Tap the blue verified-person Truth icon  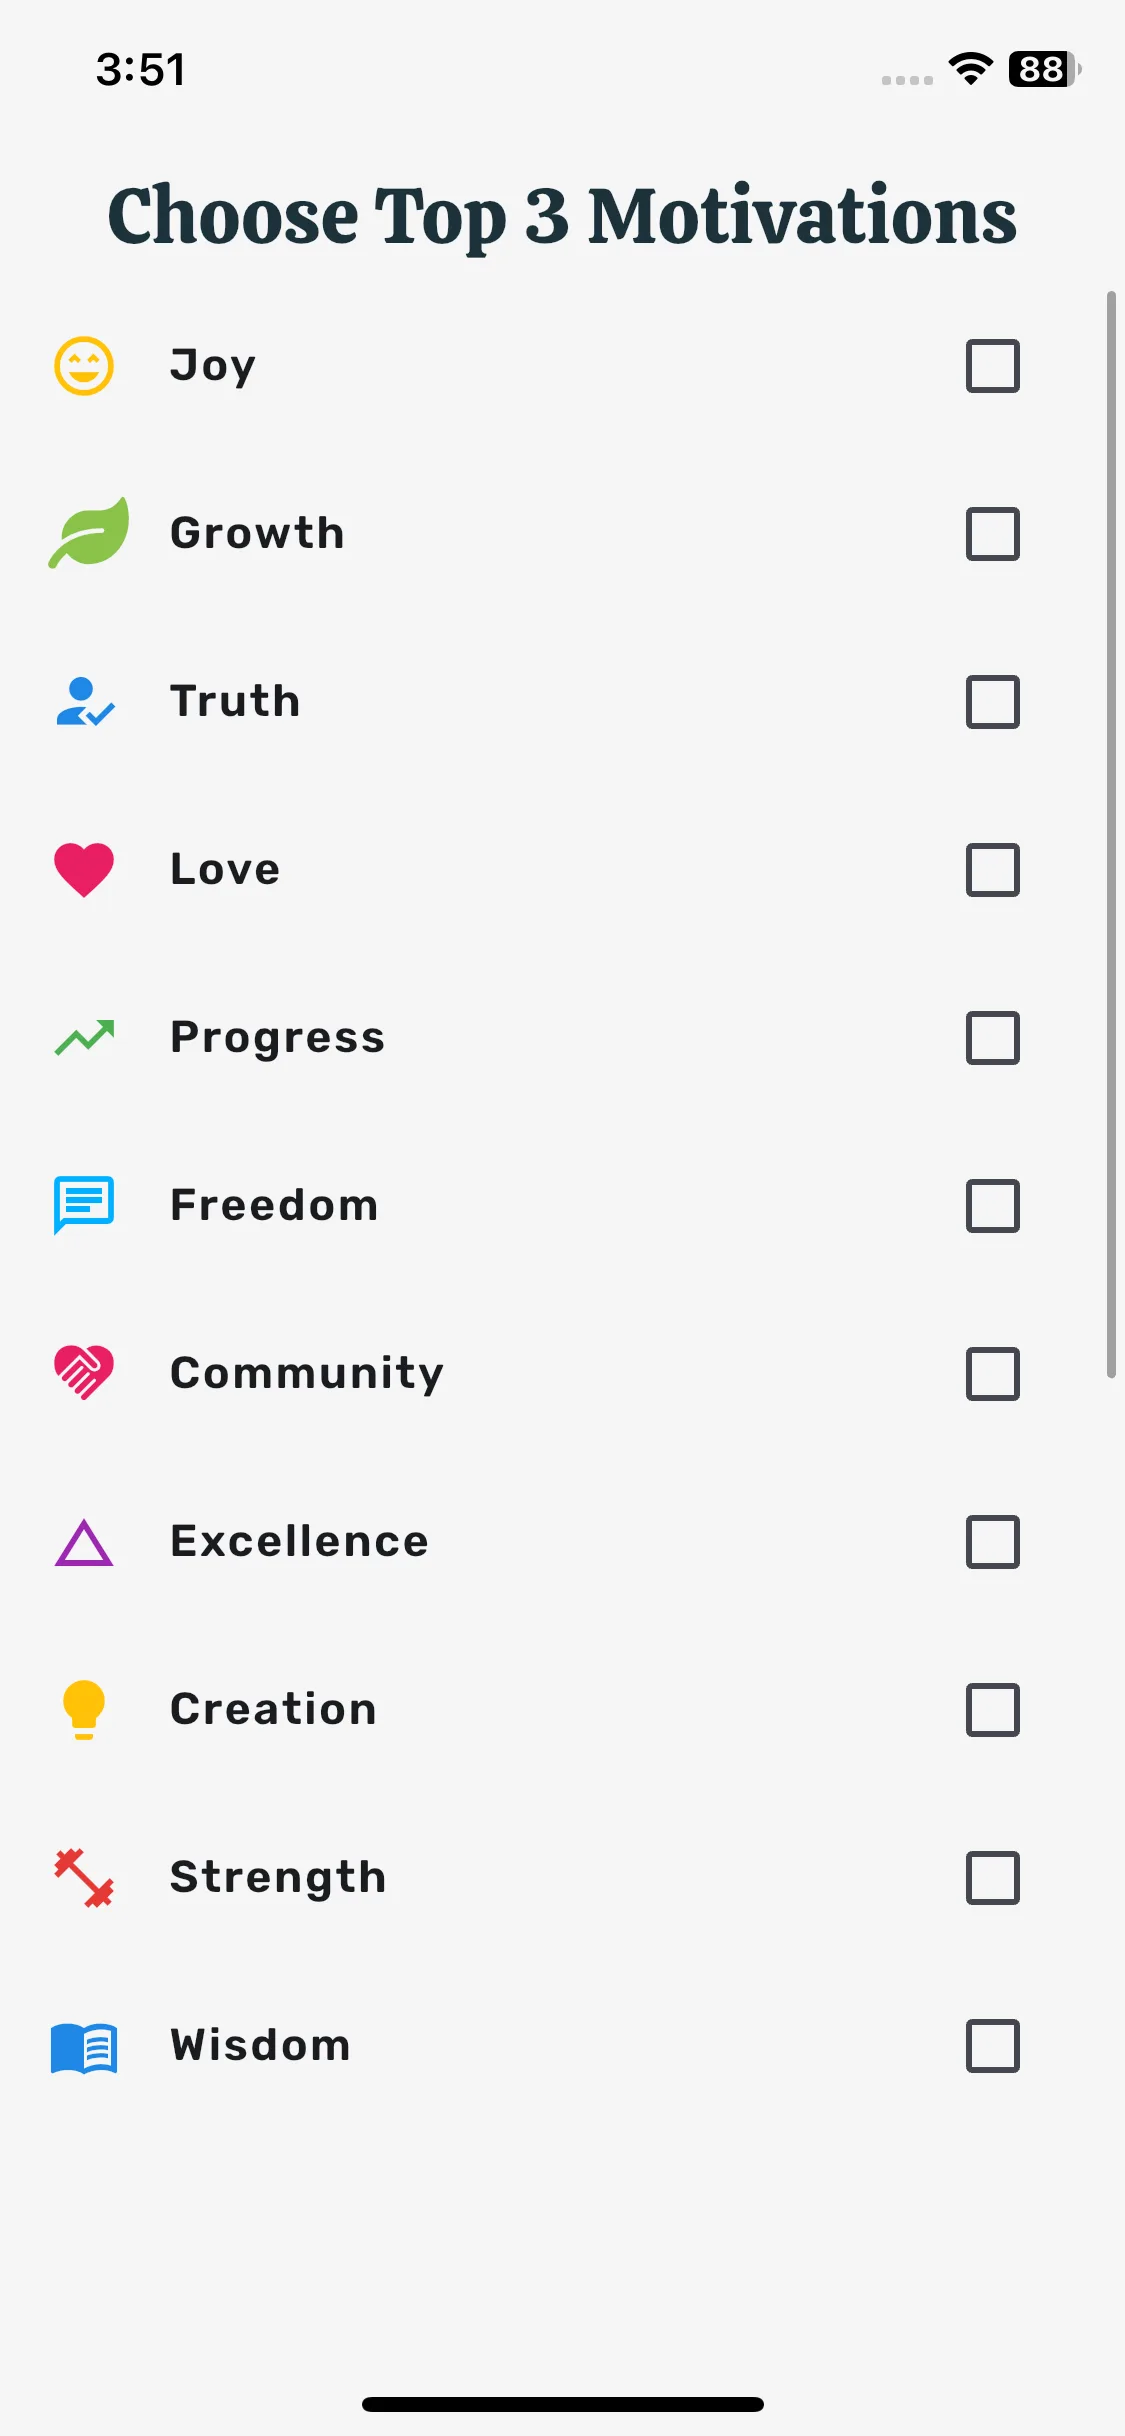click(x=85, y=702)
